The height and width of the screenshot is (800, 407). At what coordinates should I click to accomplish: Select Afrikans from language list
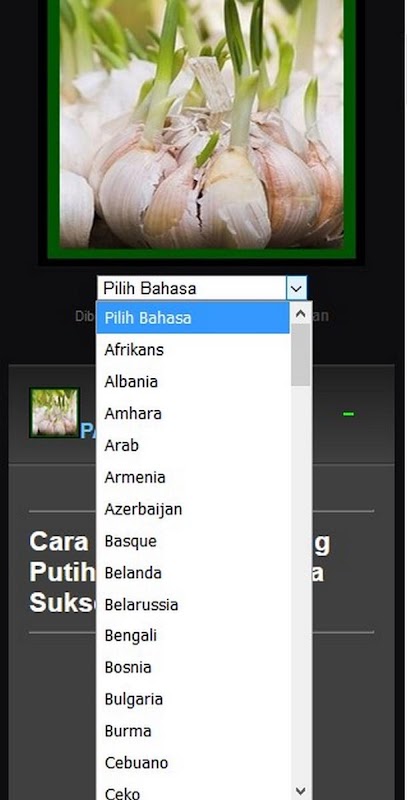point(193,350)
